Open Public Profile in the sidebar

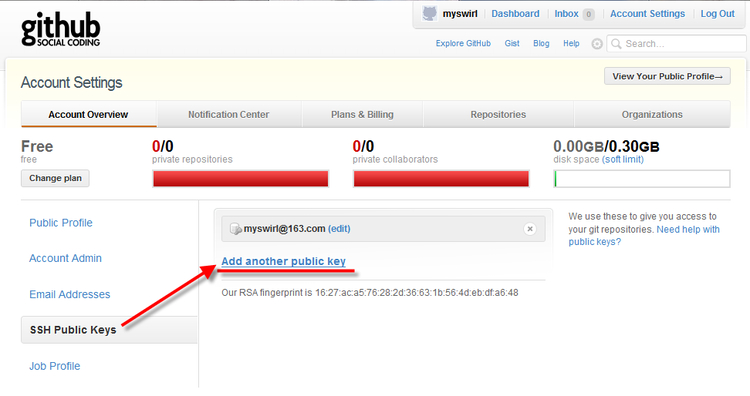[61, 222]
